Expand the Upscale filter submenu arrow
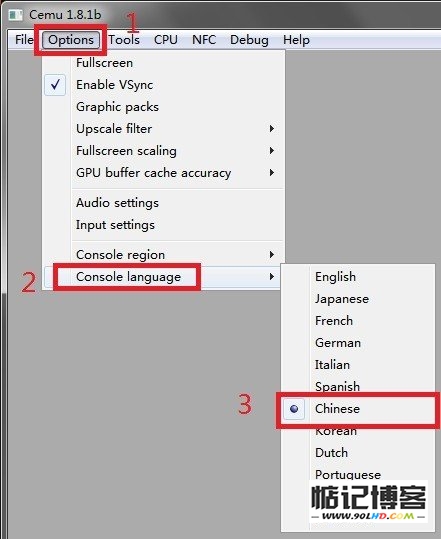 click(272, 129)
